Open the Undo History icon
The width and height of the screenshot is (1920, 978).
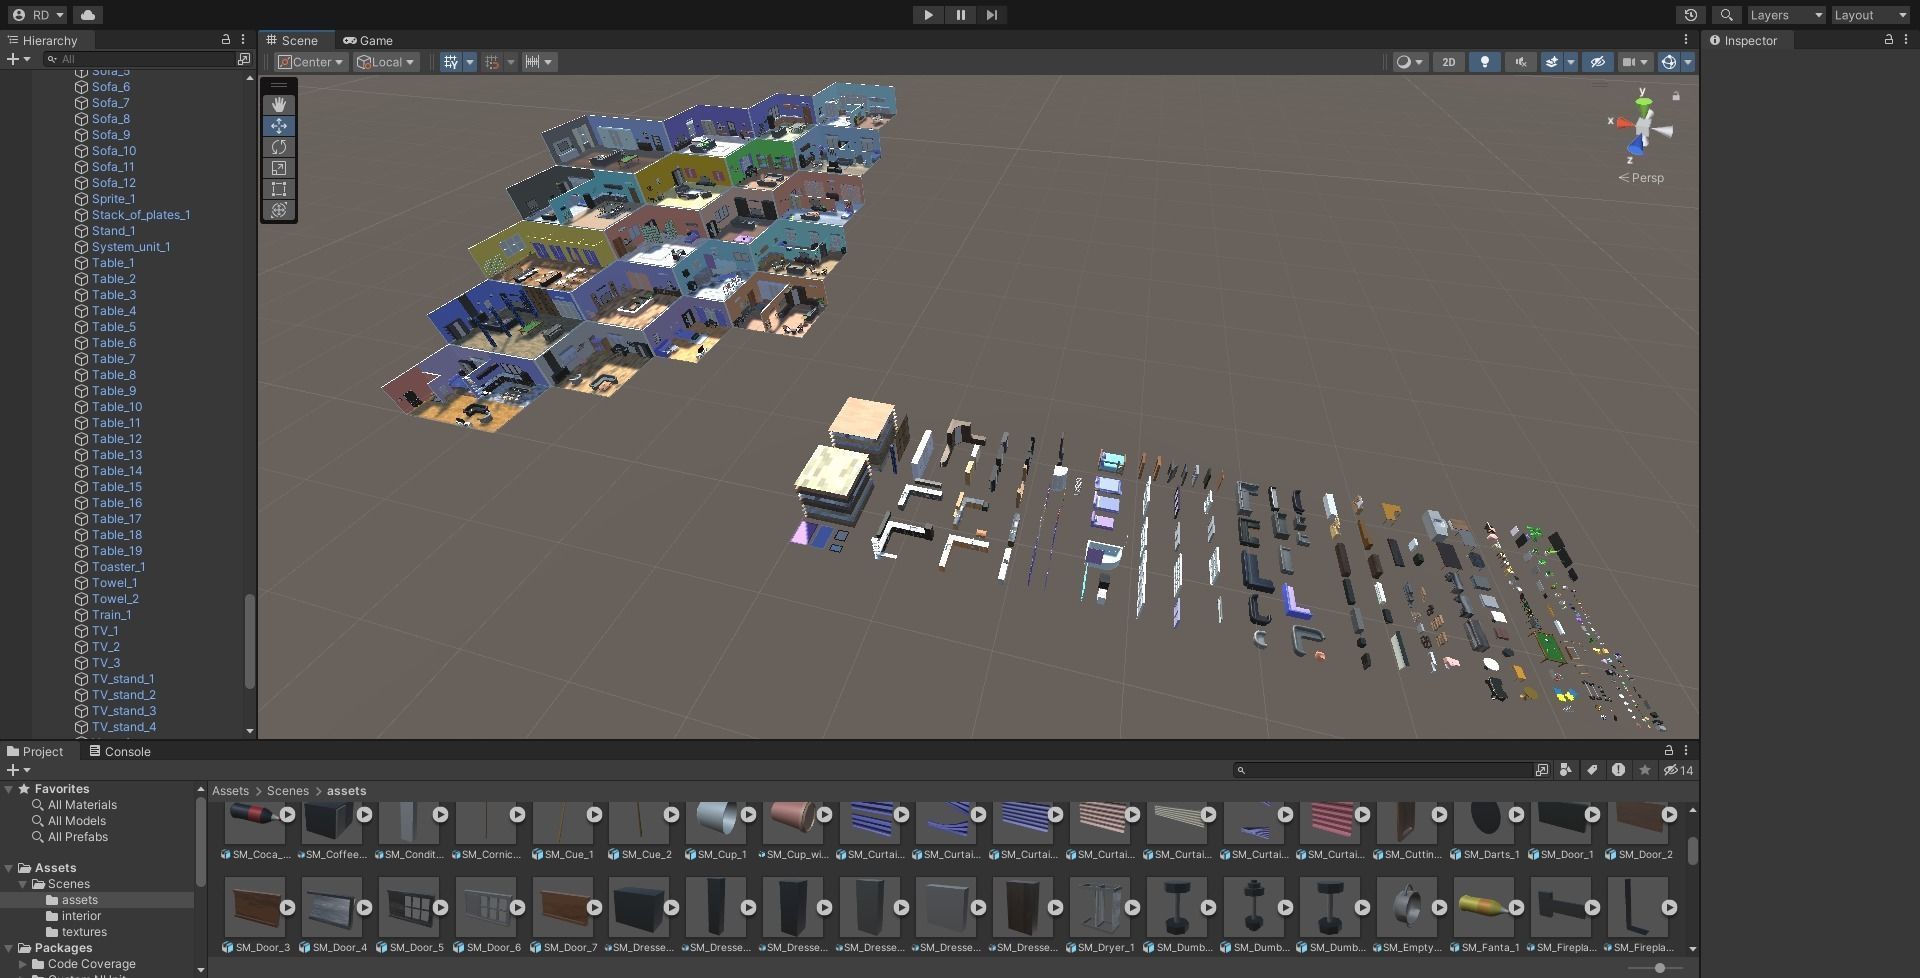[x=1691, y=15]
